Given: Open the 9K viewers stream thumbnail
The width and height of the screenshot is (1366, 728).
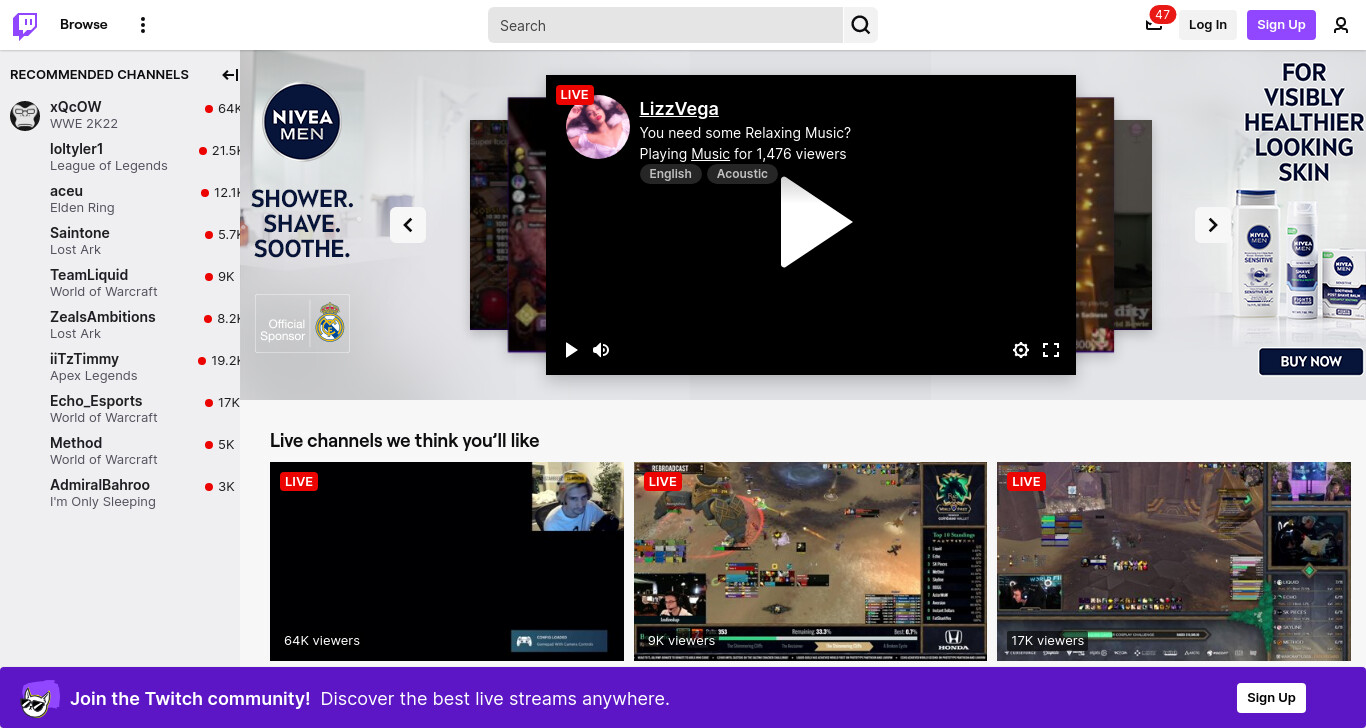Looking at the screenshot, I should tap(810, 561).
